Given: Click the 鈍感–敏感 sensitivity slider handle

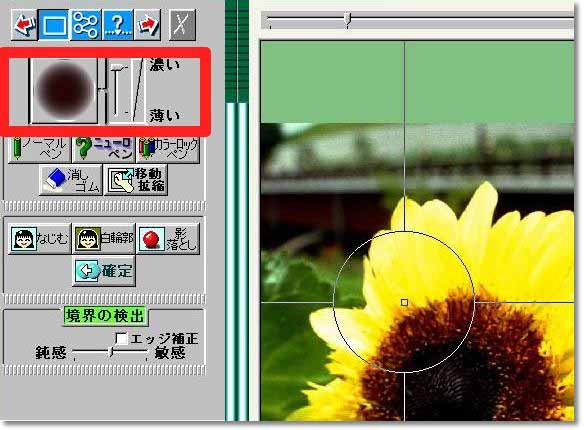Looking at the screenshot, I should [111, 351].
